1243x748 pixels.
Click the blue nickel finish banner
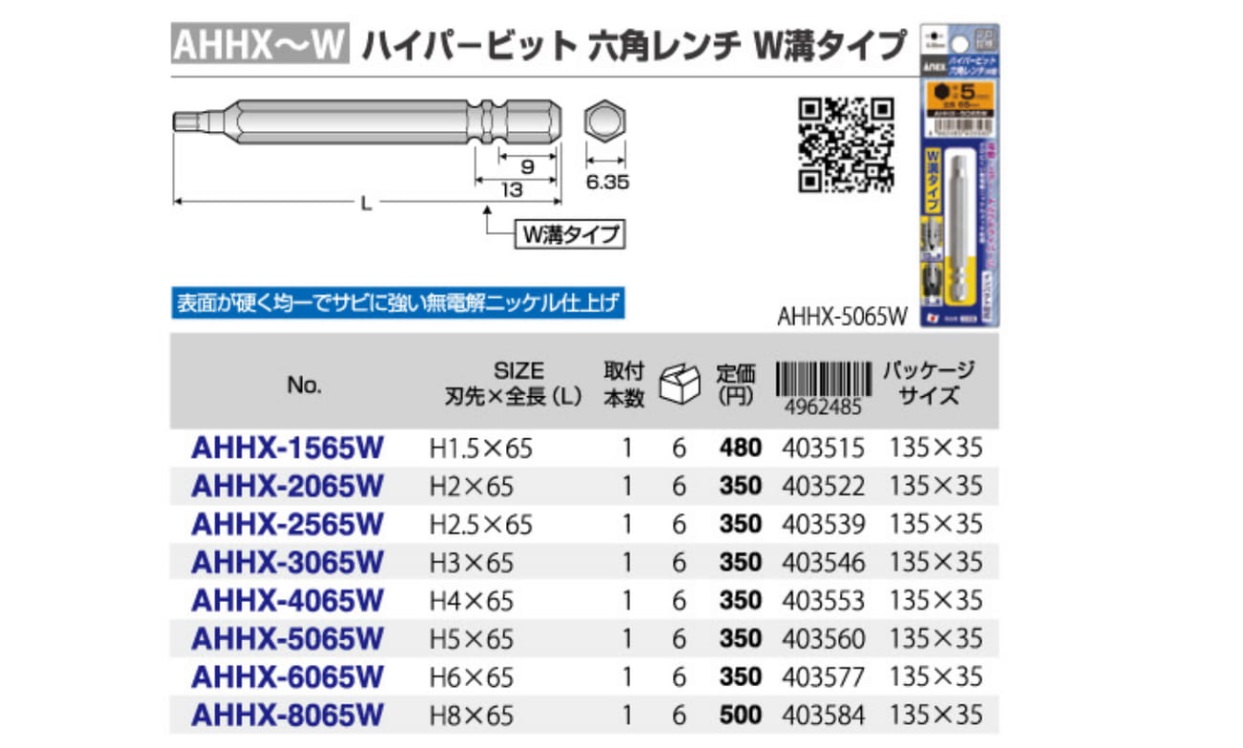tap(398, 303)
